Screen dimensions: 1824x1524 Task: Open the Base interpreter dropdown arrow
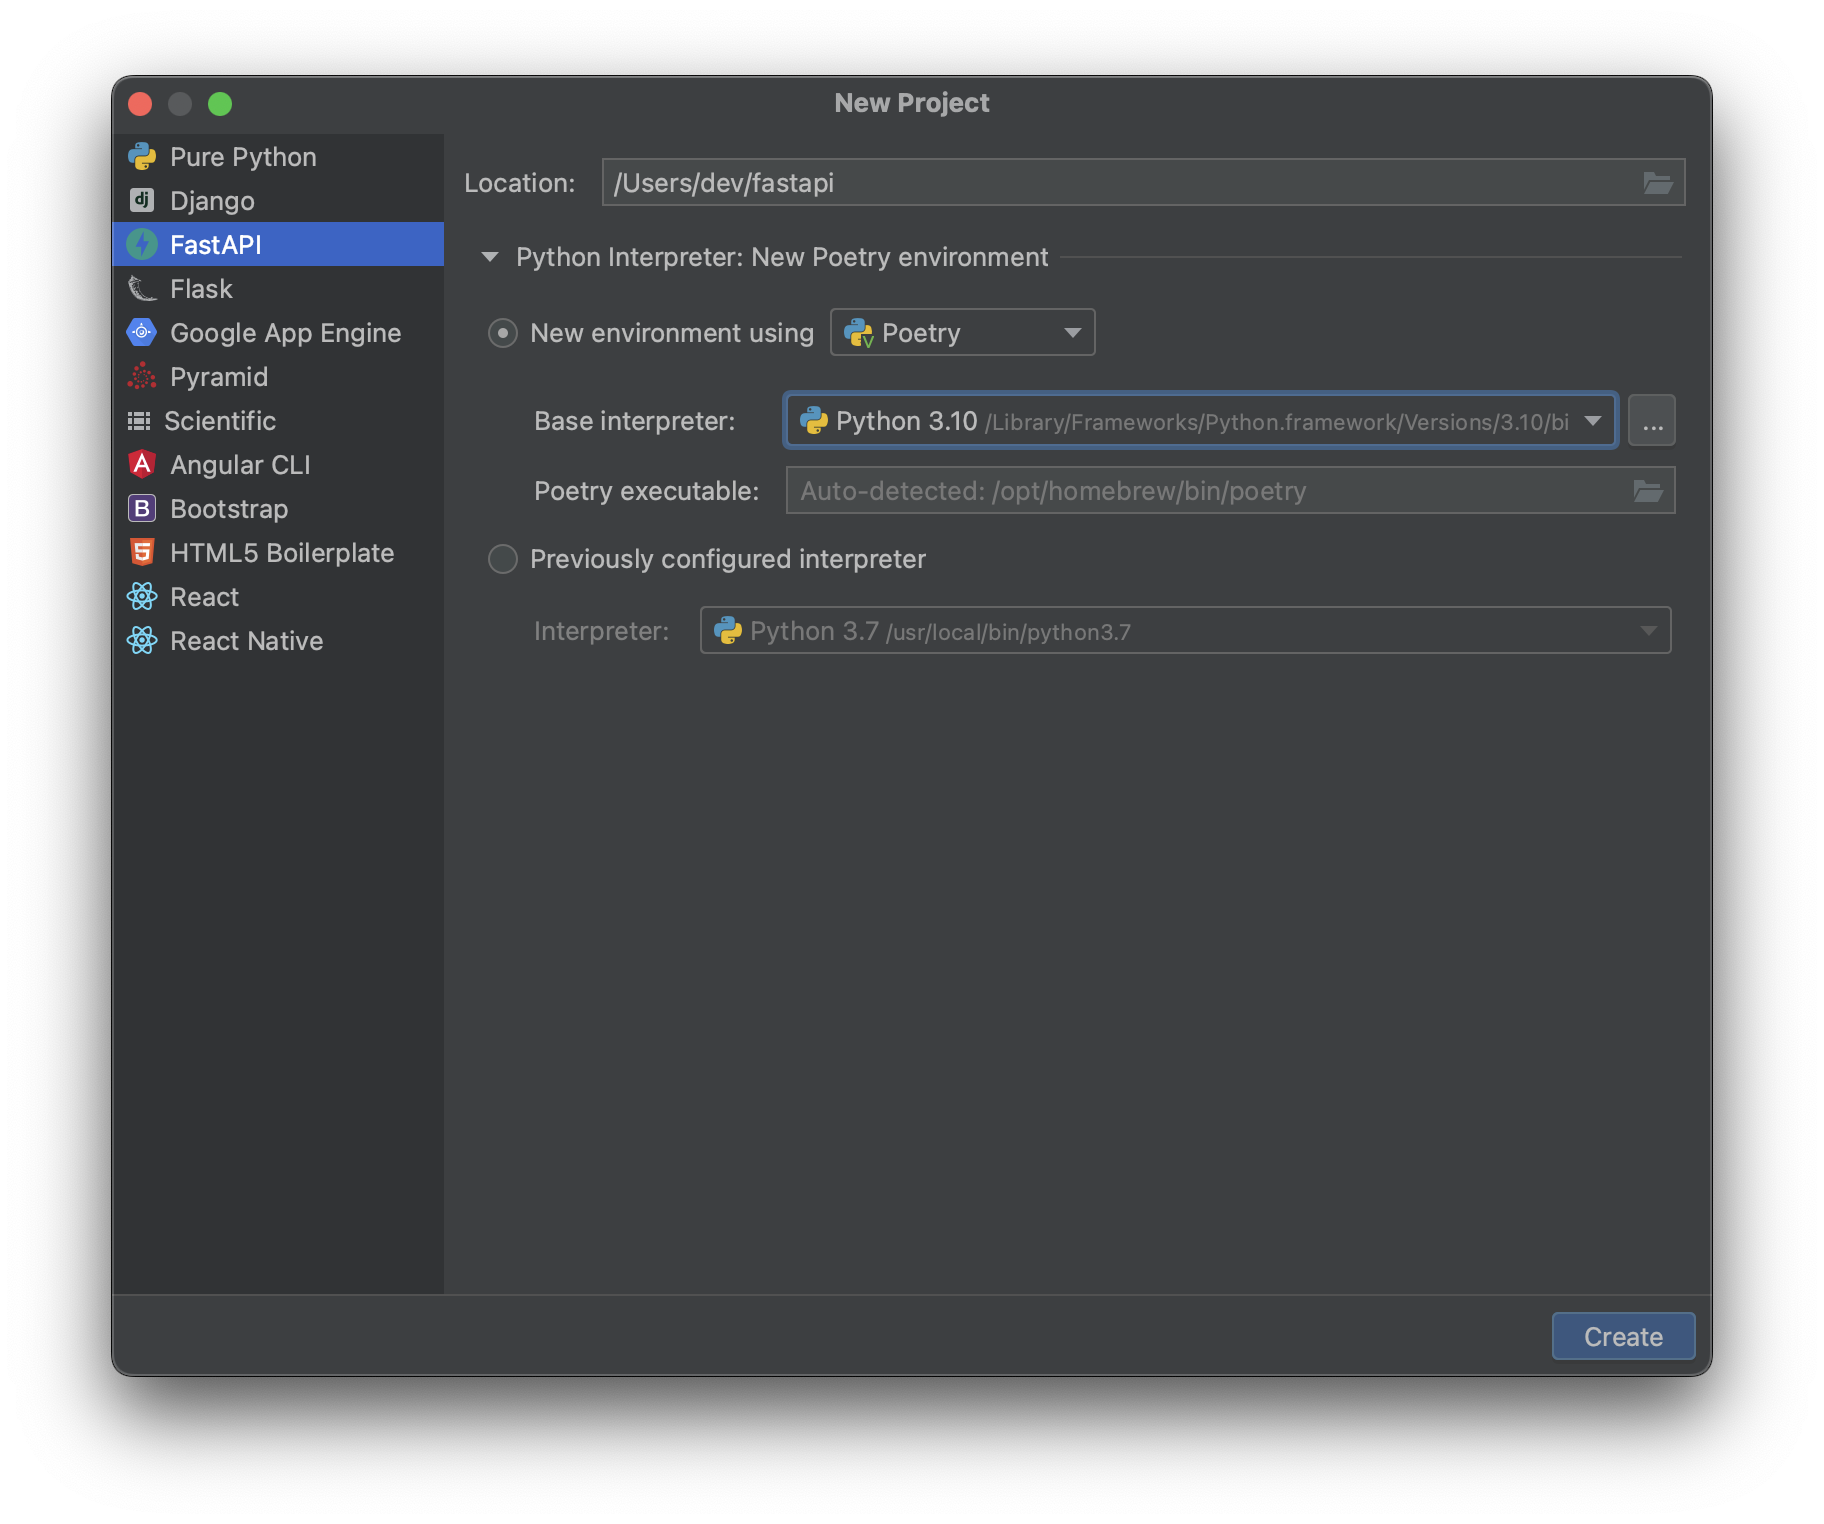[1593, 421]
